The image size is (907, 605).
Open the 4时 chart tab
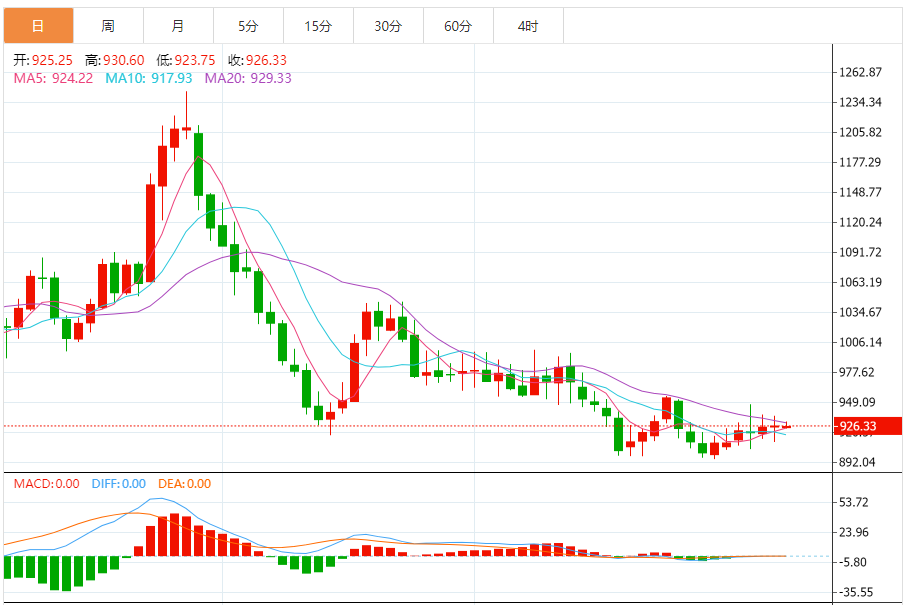coord(528,26)
